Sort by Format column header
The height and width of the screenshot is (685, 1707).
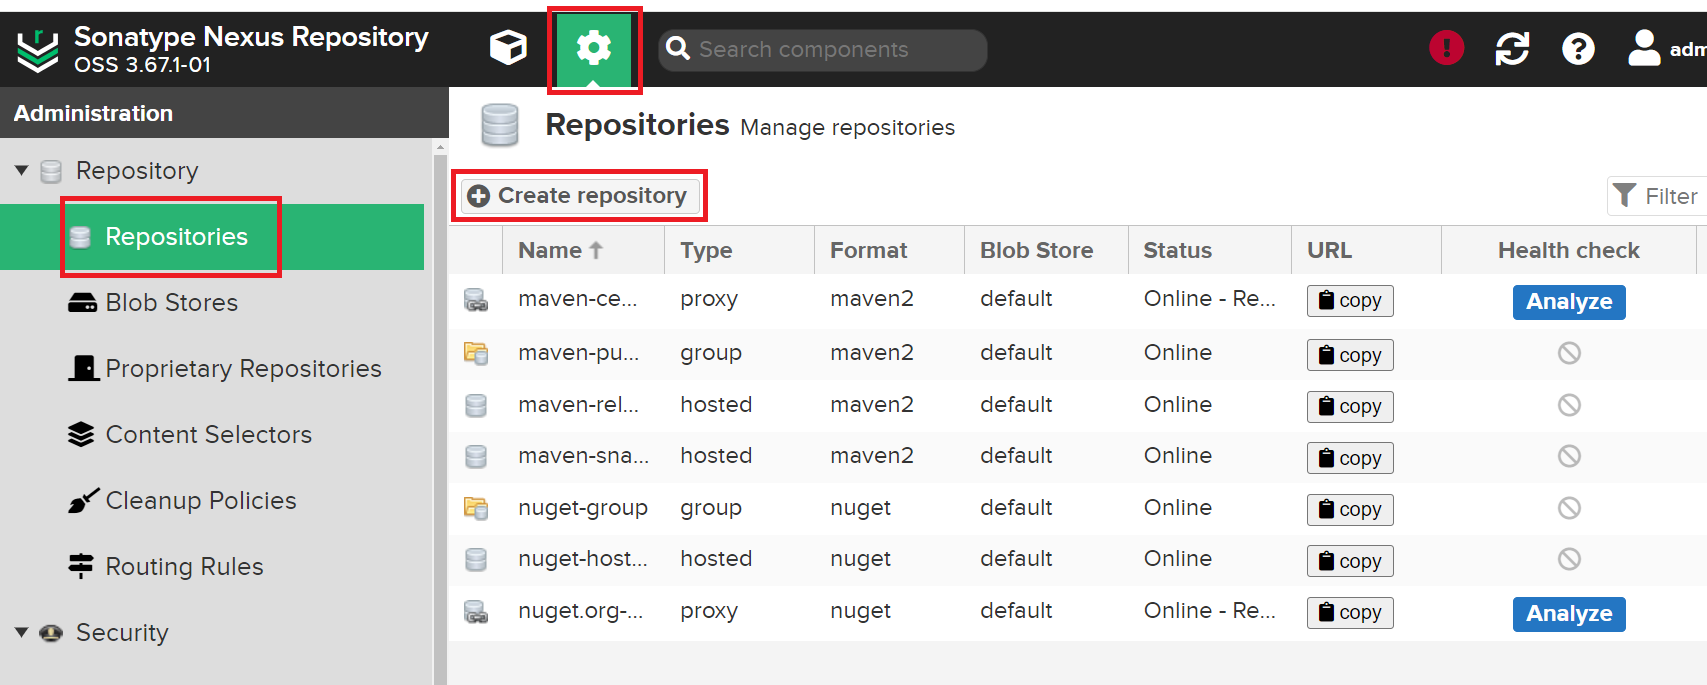(x=889, y=250)
